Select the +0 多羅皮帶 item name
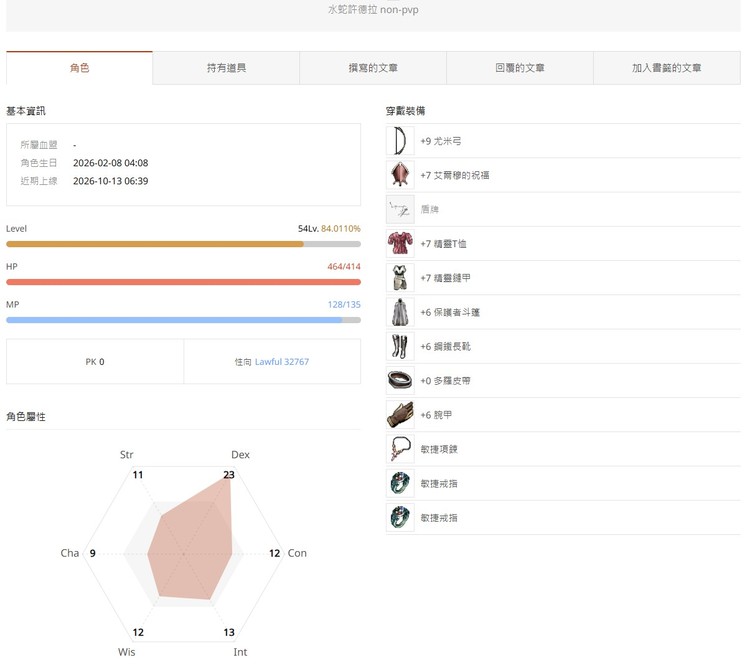750x665 pixels. click(x=445, y=381)
